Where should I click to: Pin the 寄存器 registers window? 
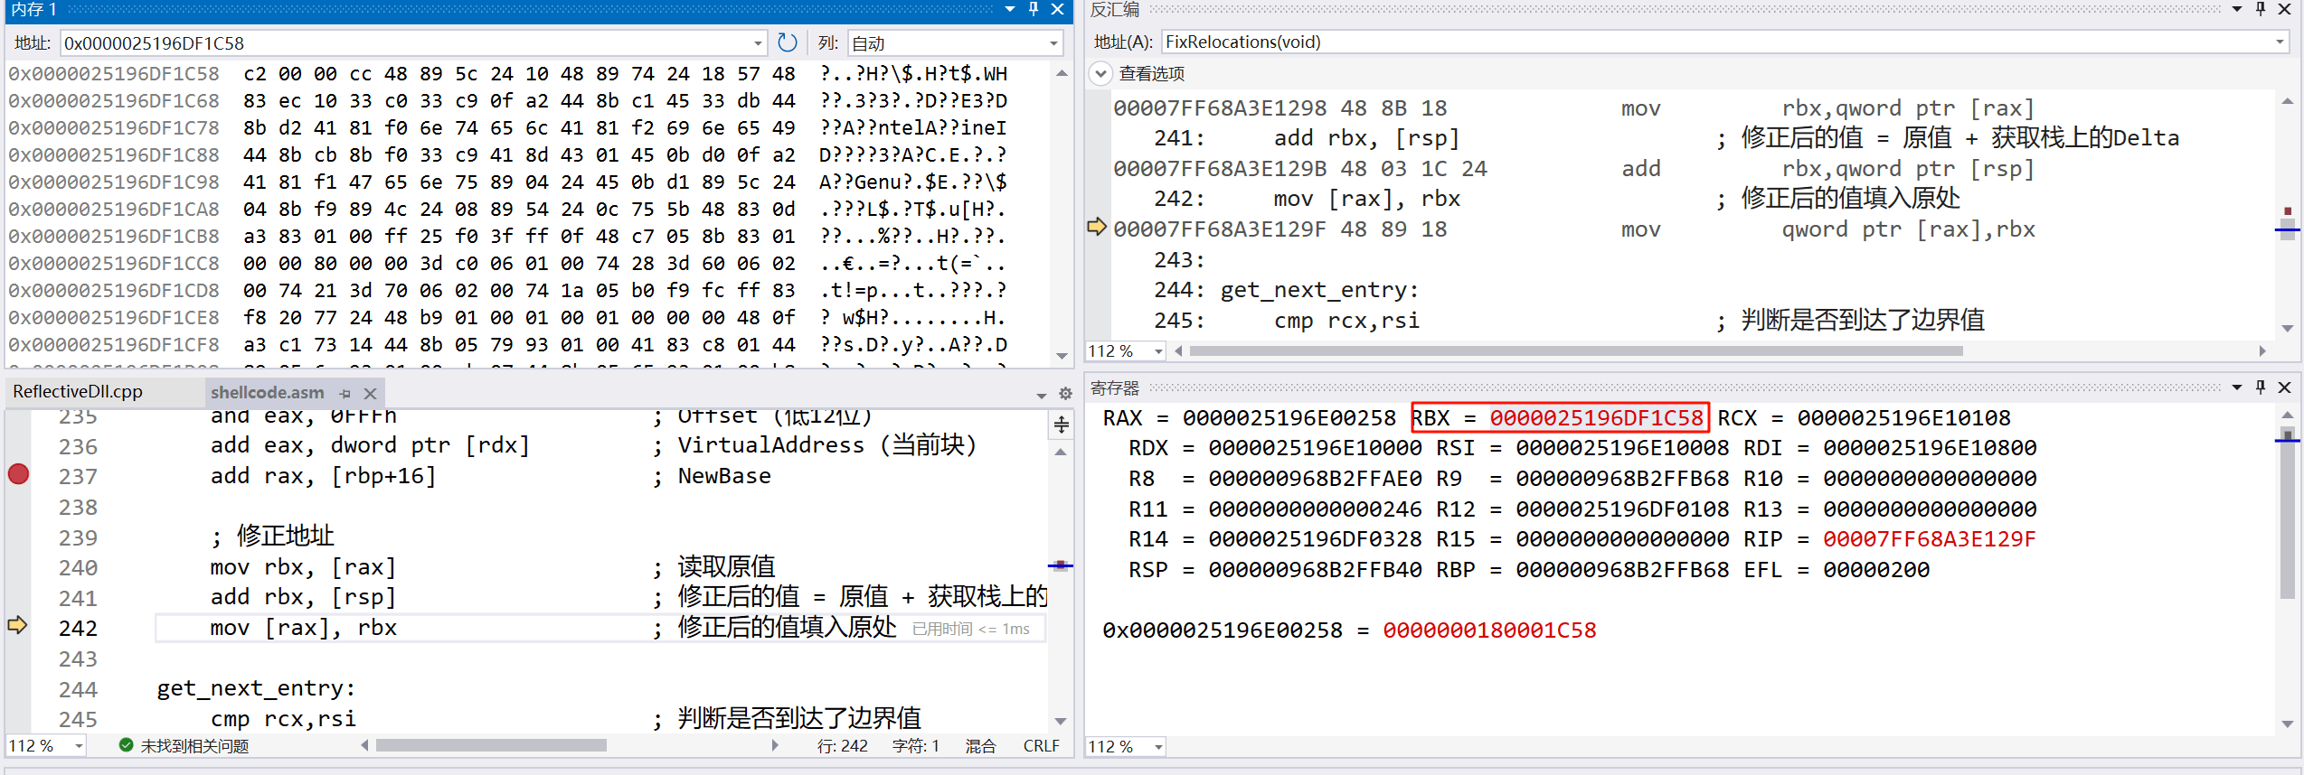2261,387
